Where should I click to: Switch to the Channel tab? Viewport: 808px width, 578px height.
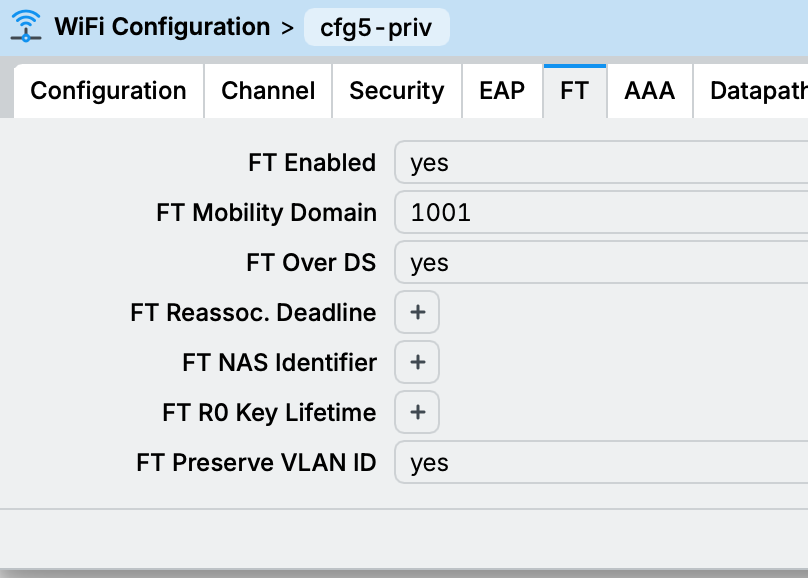[x=268, y=91]
